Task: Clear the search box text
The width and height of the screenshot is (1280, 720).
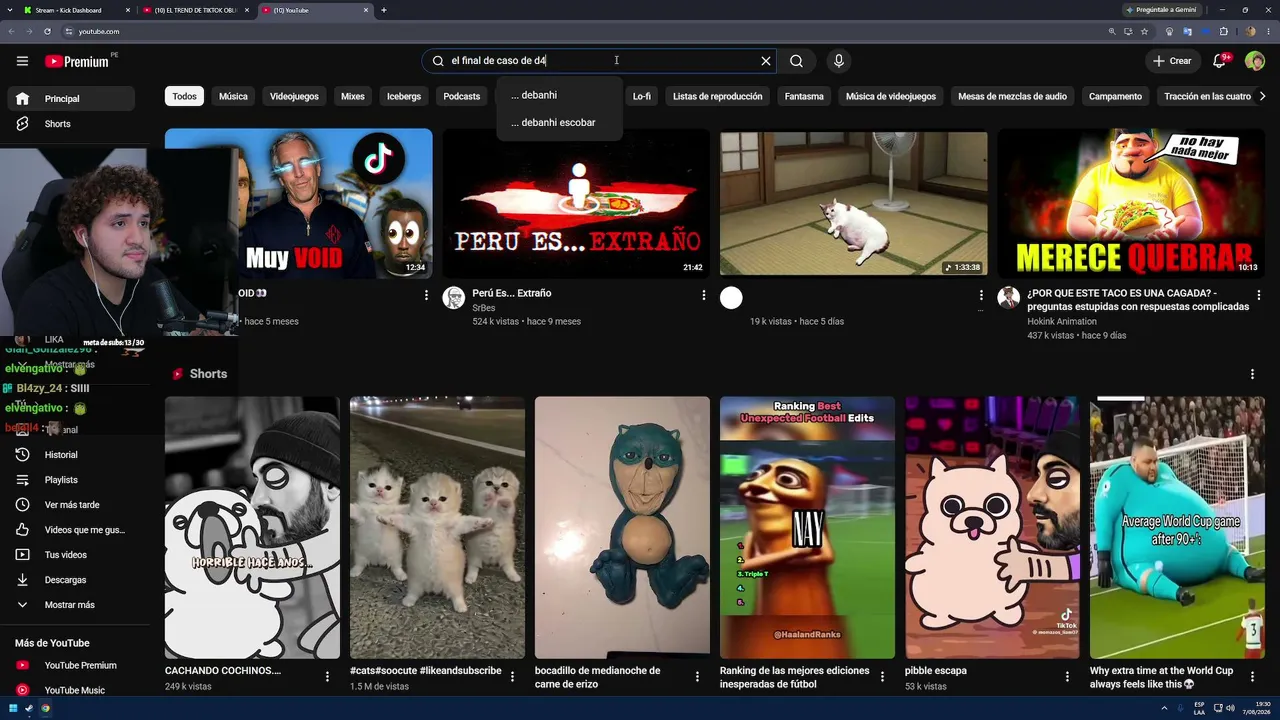Action: point(766,61)
